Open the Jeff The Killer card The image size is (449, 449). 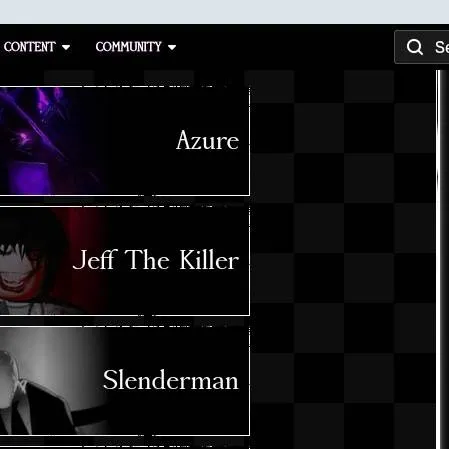125,261
